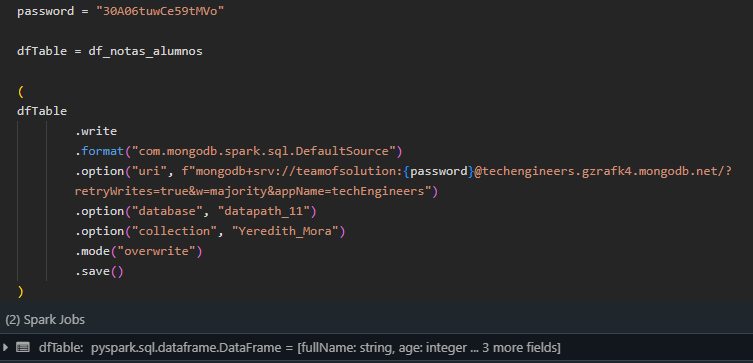Expand the dfTable DataFrame schema arrow

(x=6, y=347)
